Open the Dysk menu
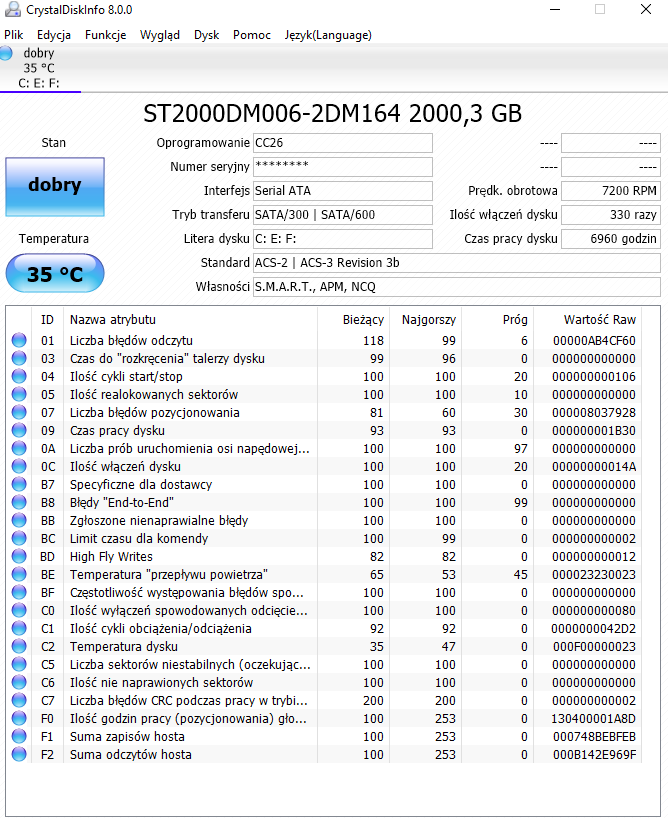Viewport: 668px width, 818px height. click(x=206, y=35)
